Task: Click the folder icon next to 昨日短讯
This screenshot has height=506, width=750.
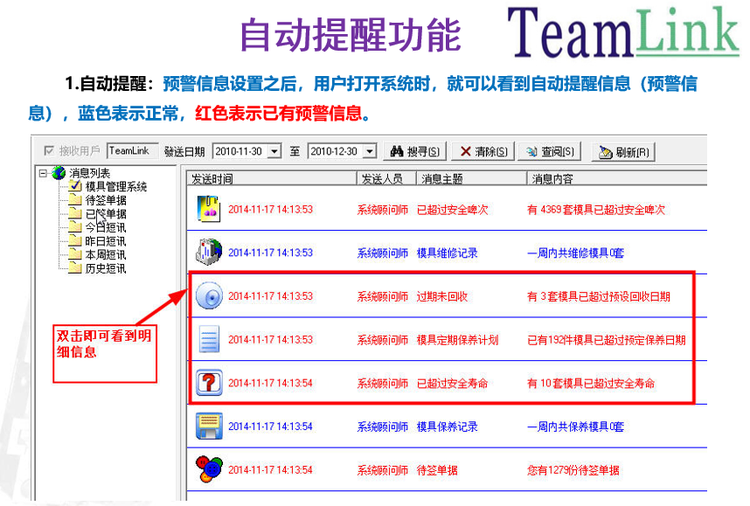Action: 75,241
